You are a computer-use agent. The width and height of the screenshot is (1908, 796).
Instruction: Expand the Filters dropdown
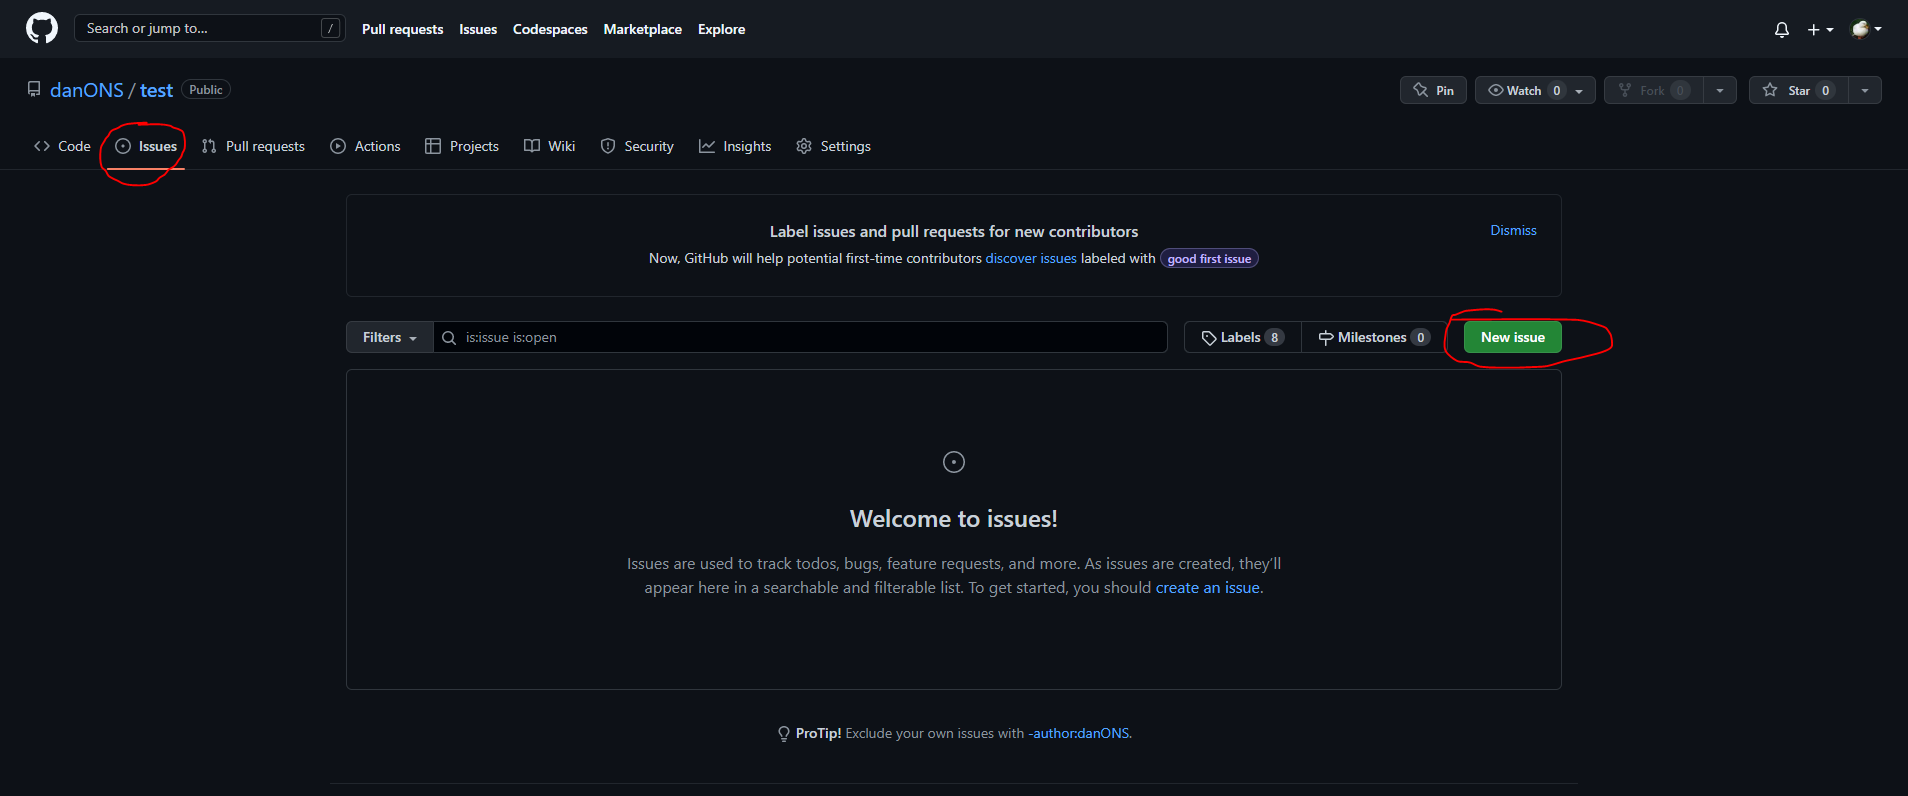(x=390, y=337)
